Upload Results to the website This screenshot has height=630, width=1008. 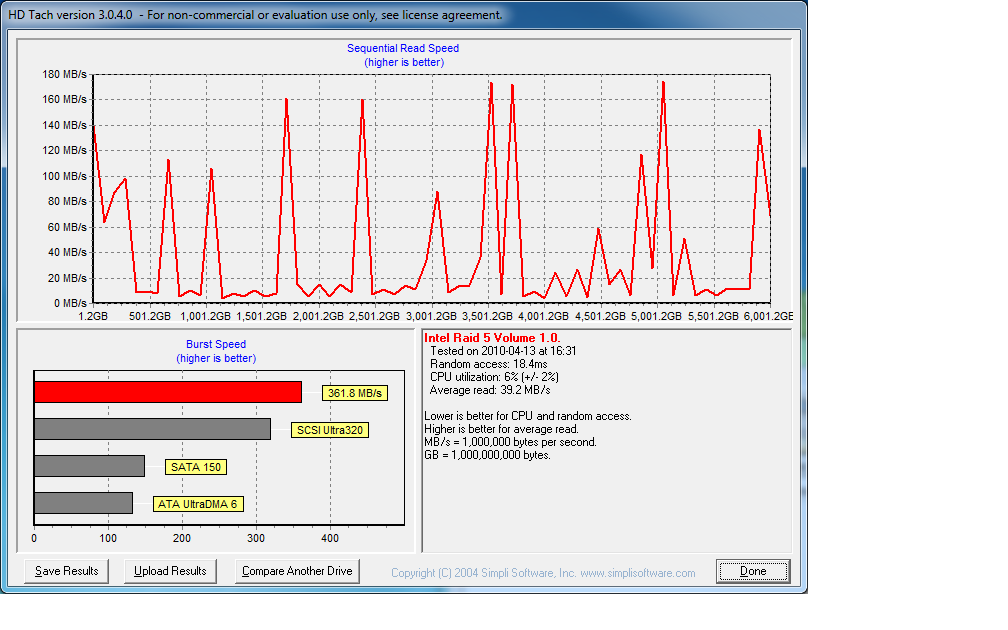coord(170,571)
